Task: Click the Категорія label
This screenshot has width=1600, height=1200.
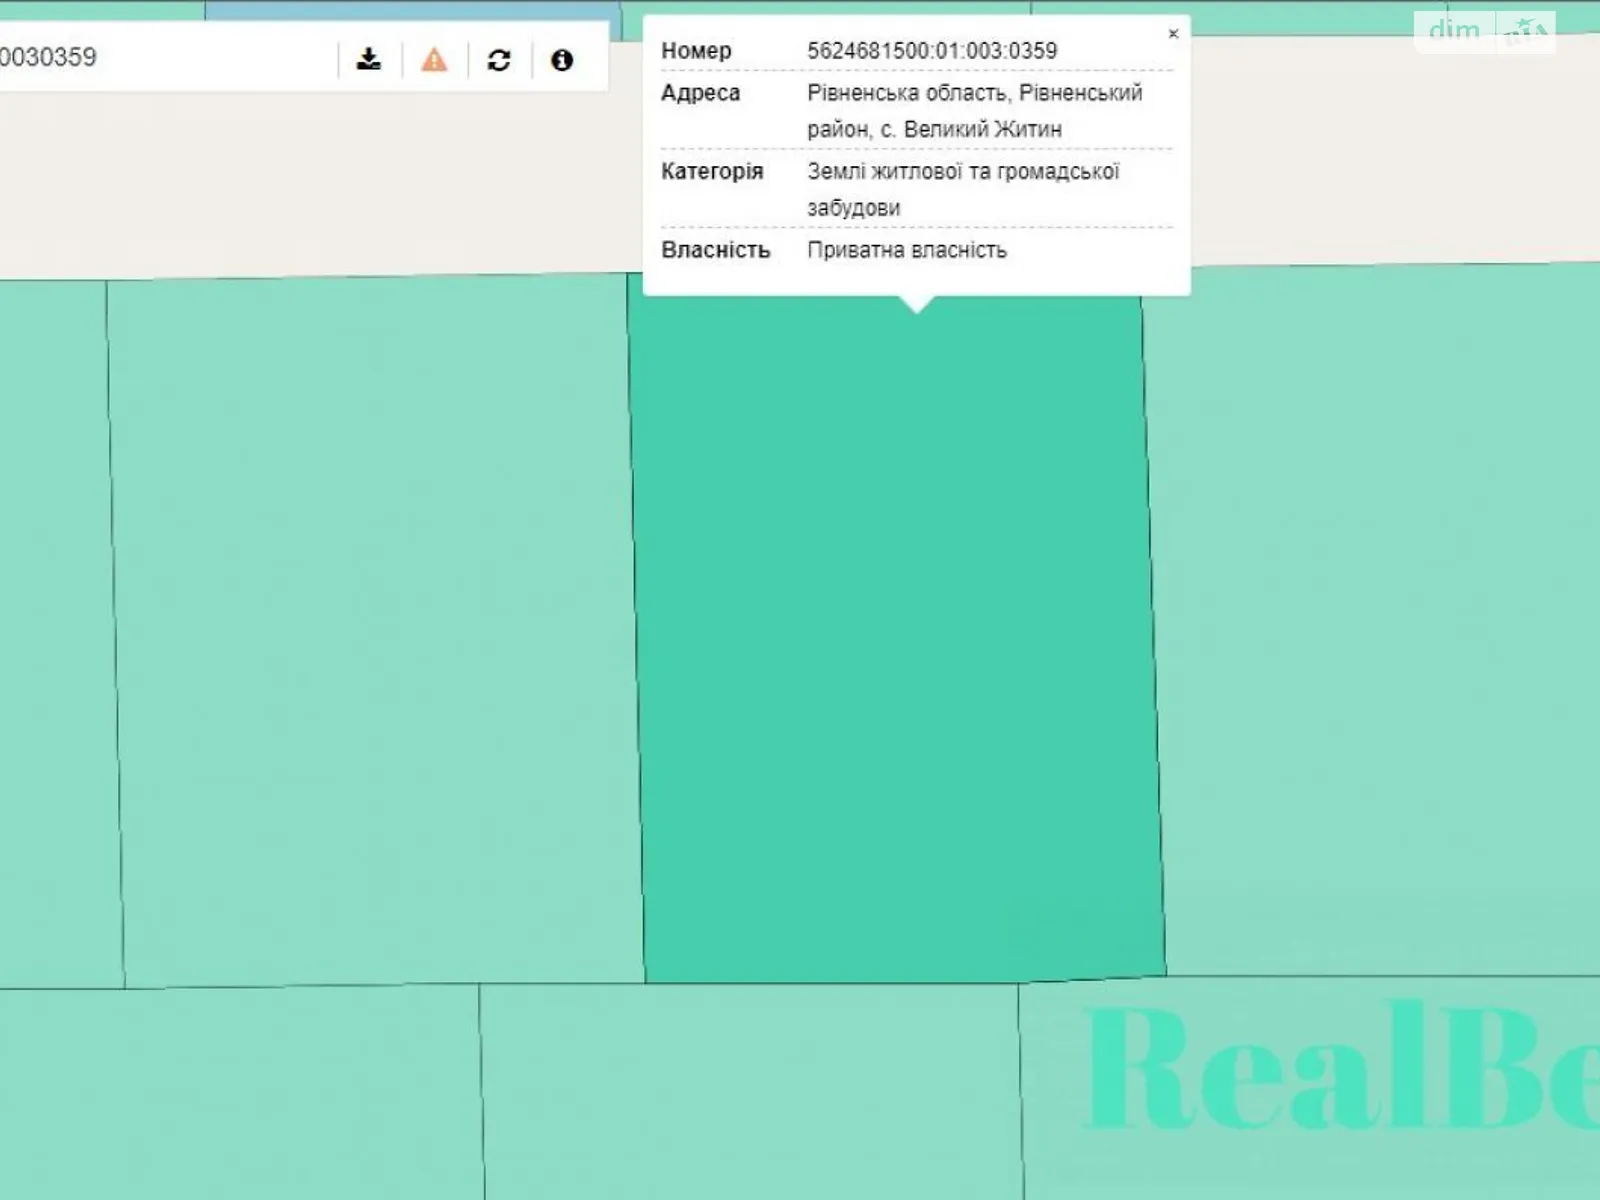Action: tap(712, 172)
